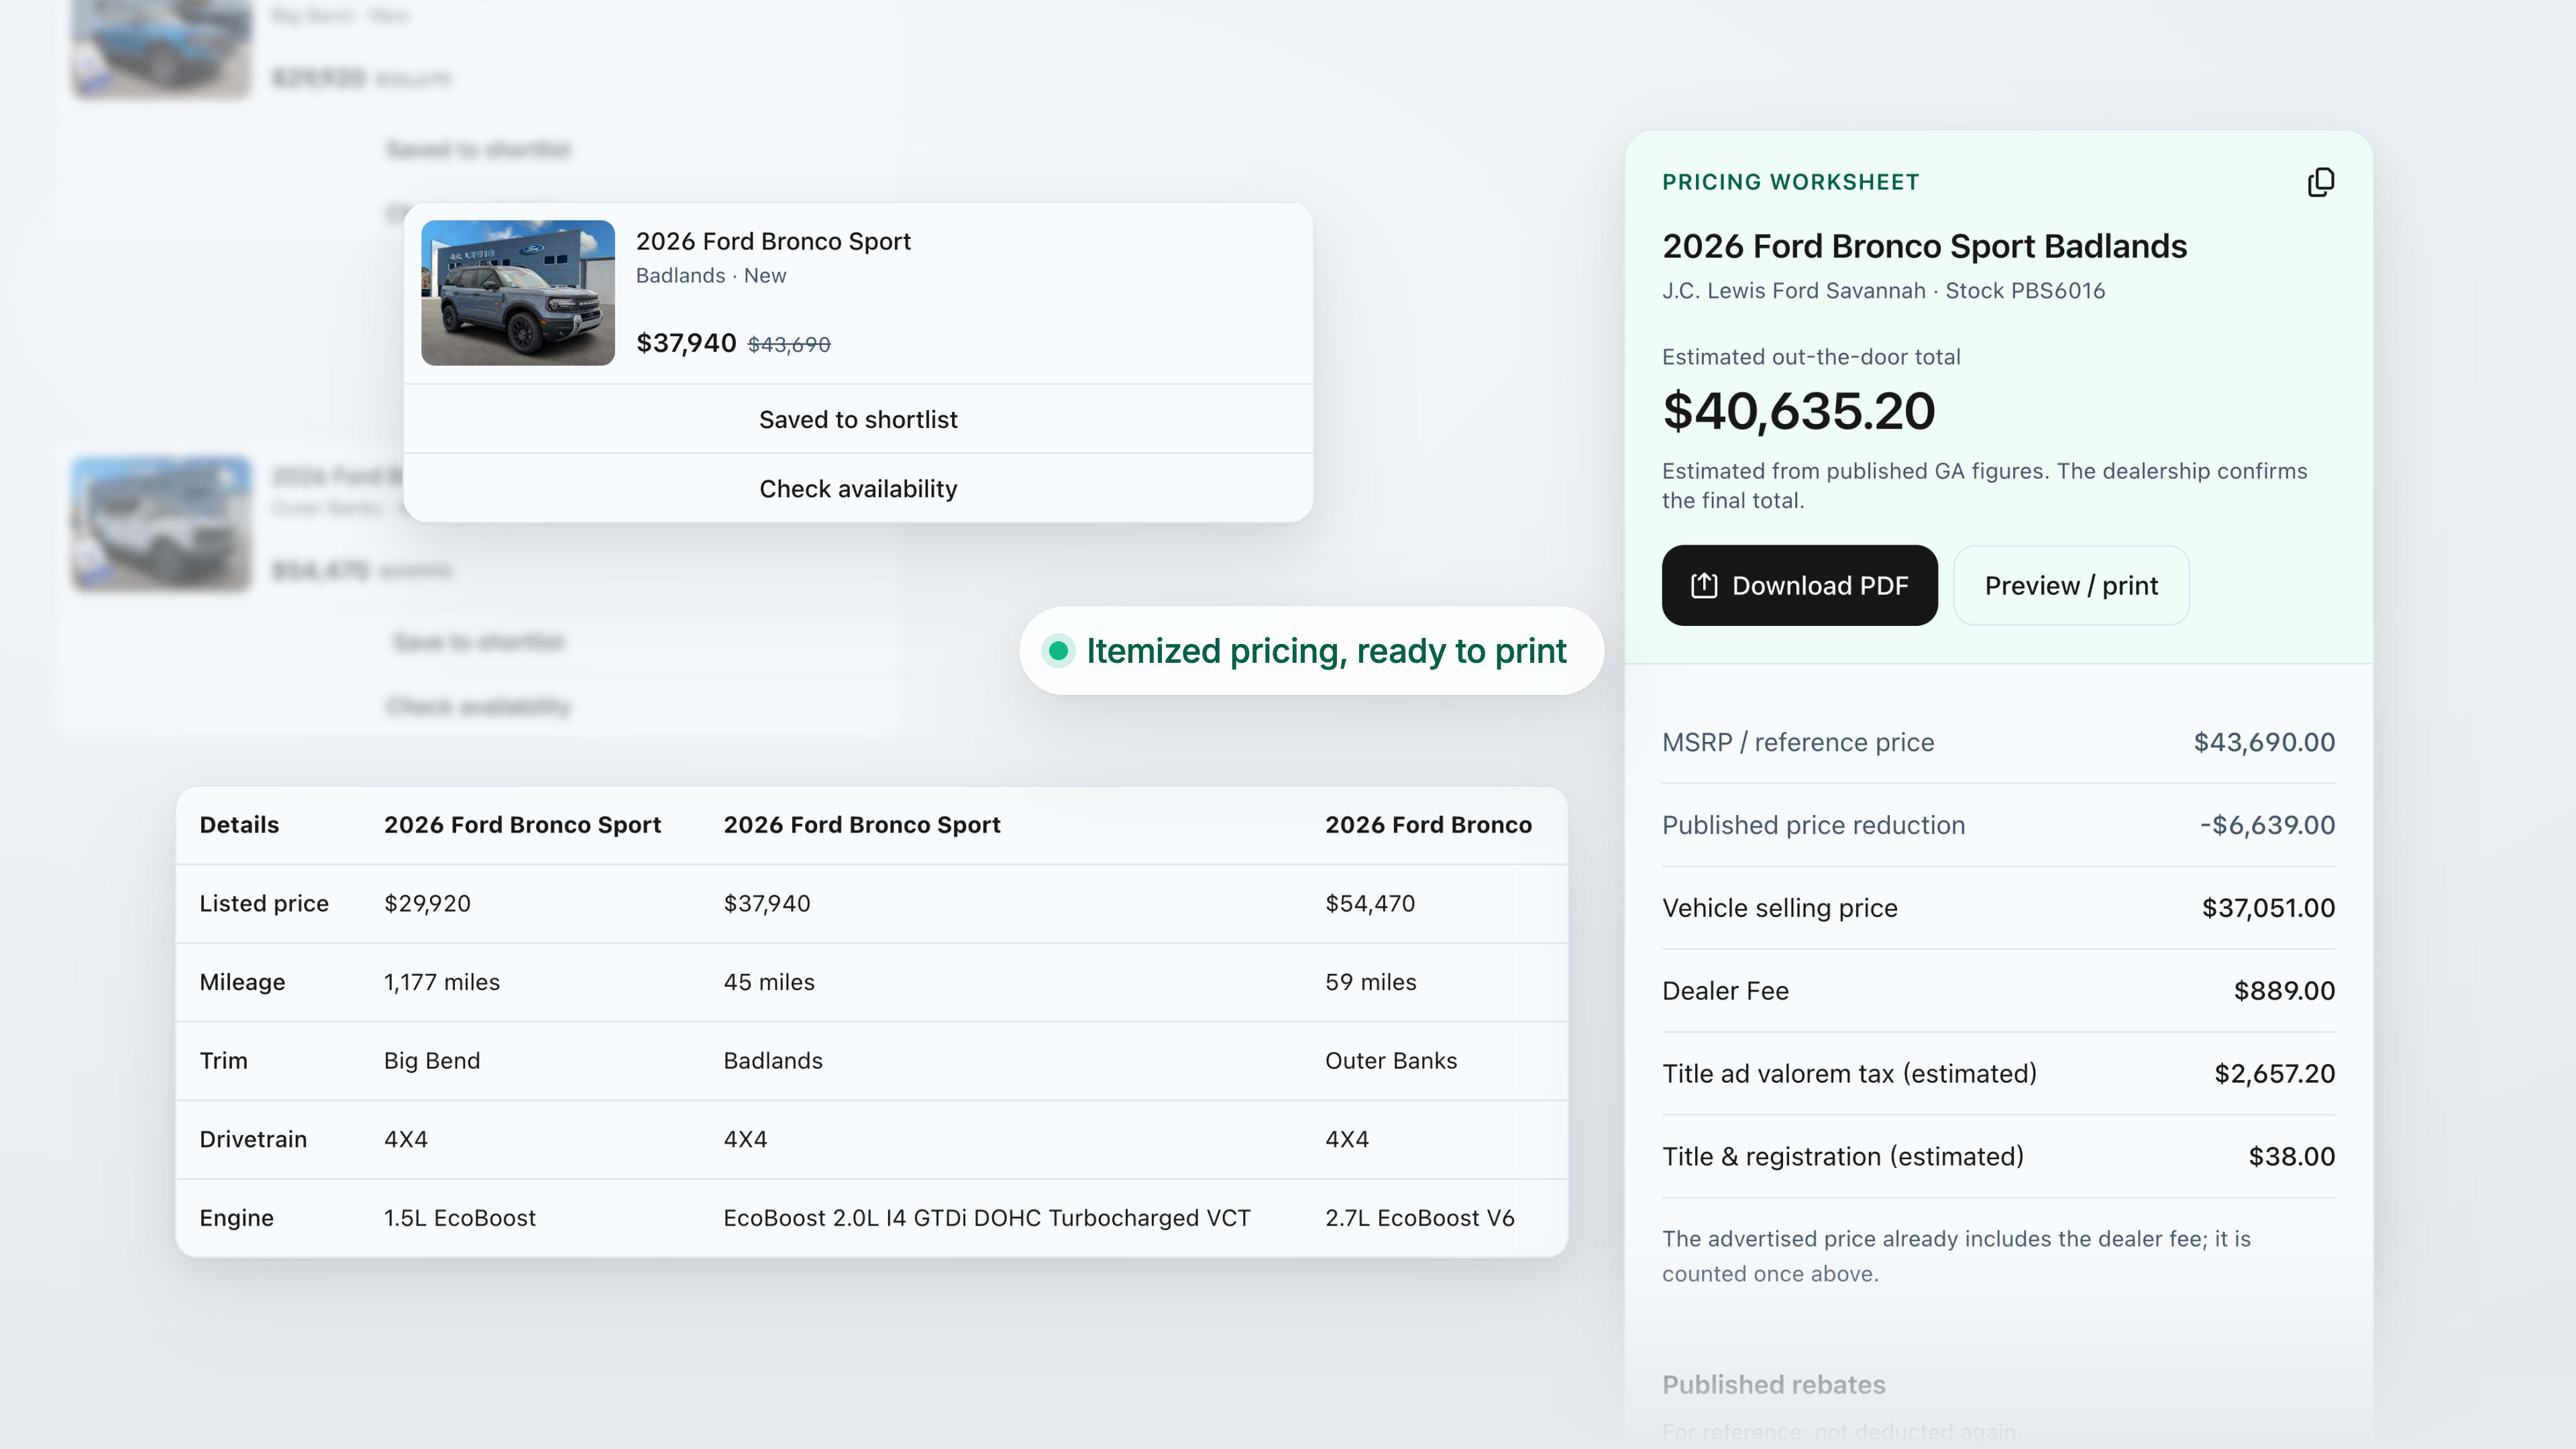Select the Mileage row label
Image resolution: width=2576 pixels, height=1449 pixels.
[x=242, y=982]
